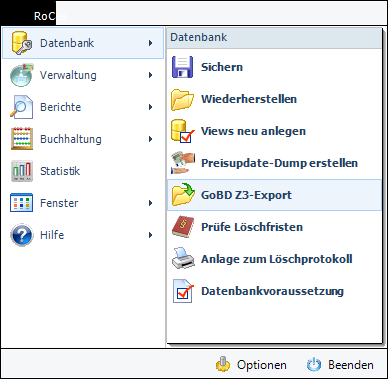This screenshot has height=379, width=388.
Task: Click the Optionen button label
Action: coord(262,365)
